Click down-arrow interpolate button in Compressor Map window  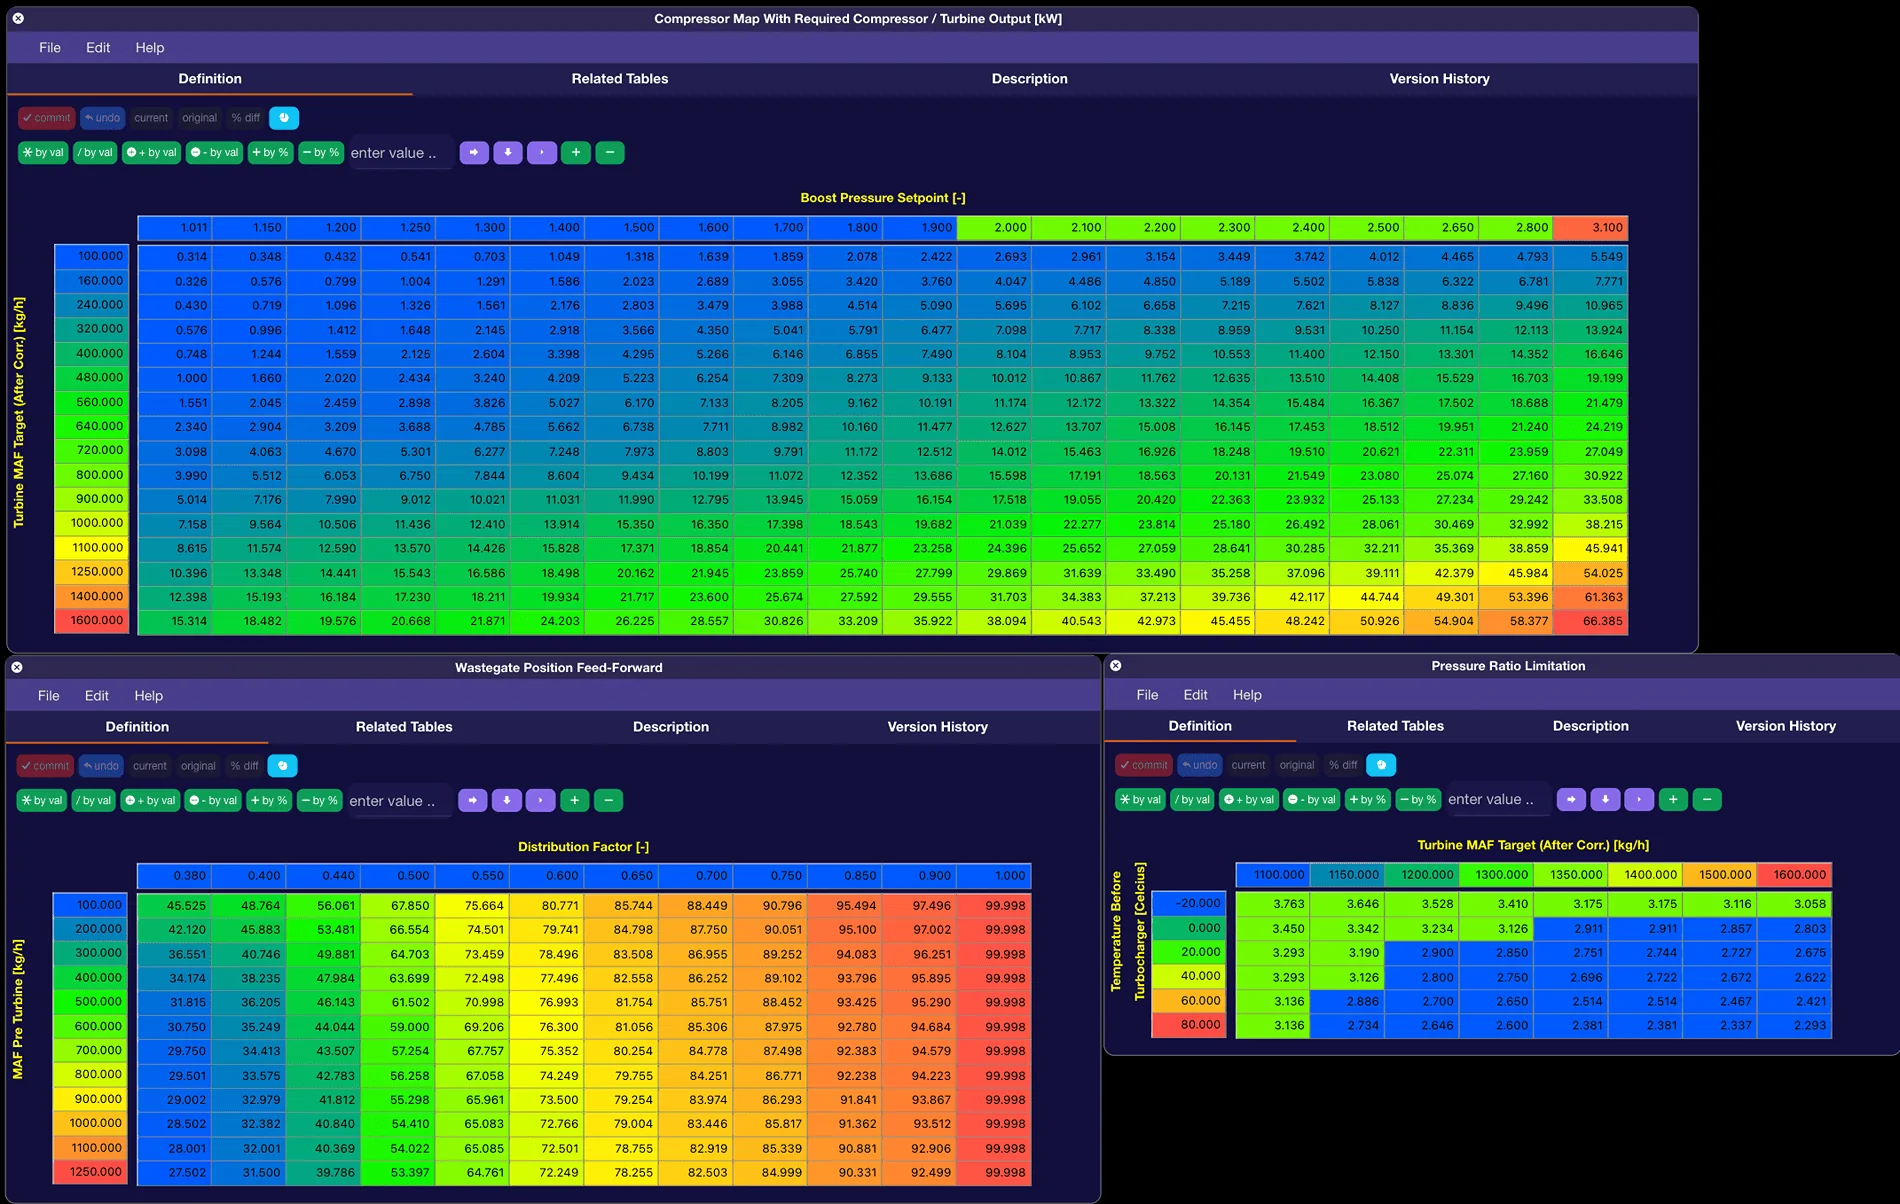508,153
